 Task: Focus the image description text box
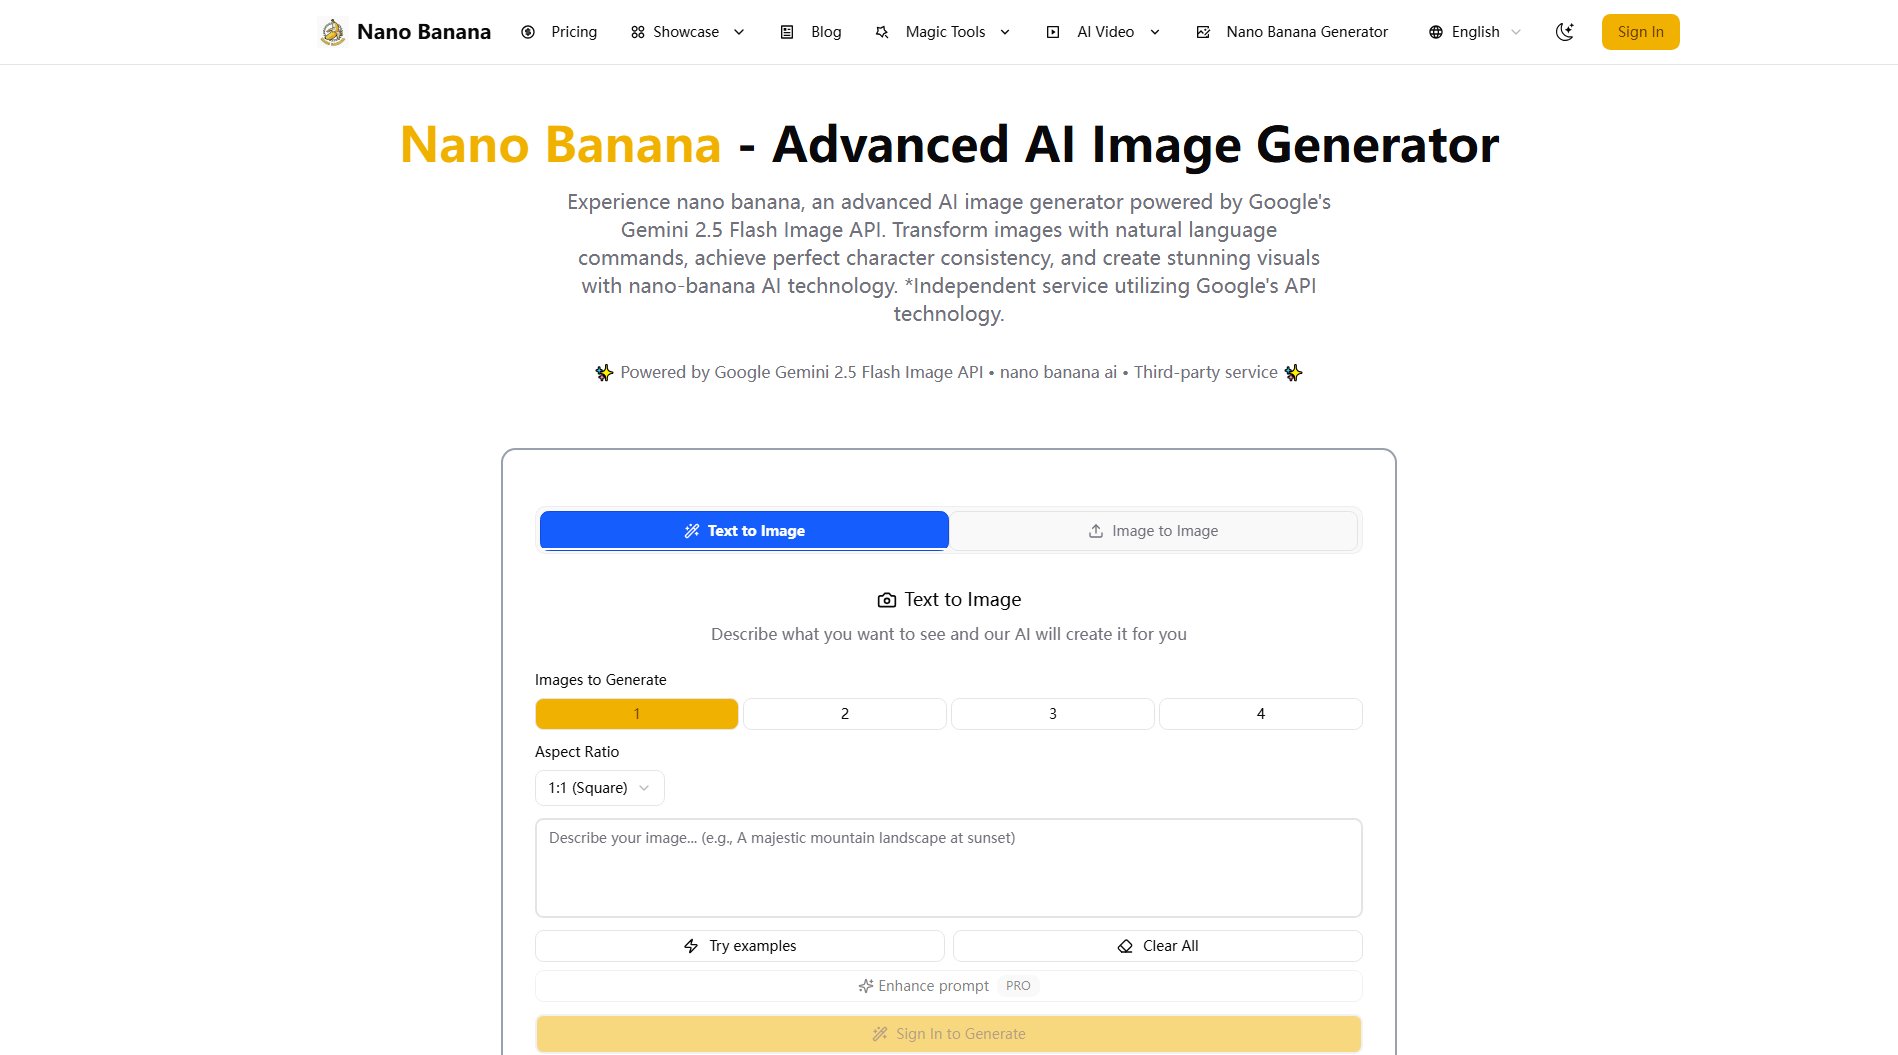coord(948,868)
